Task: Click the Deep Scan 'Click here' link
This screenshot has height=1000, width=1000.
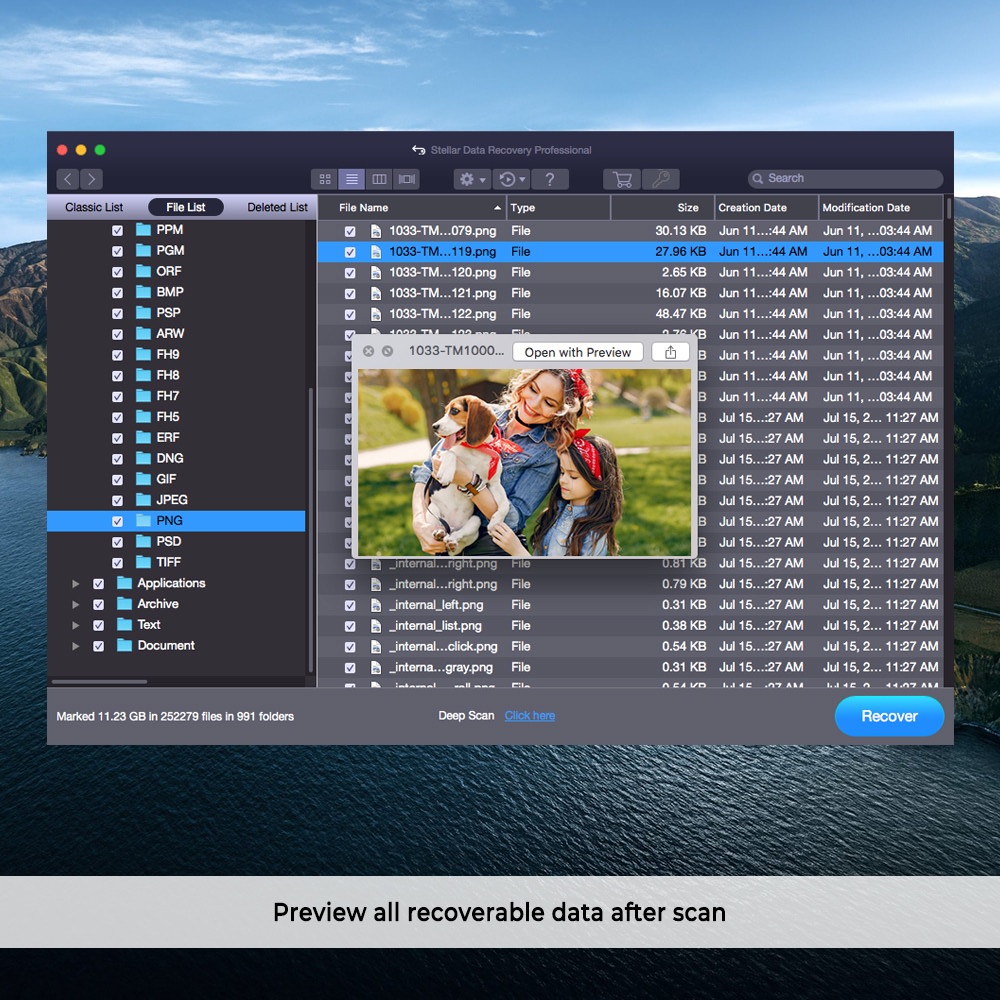Action: [x=529, y=716]
